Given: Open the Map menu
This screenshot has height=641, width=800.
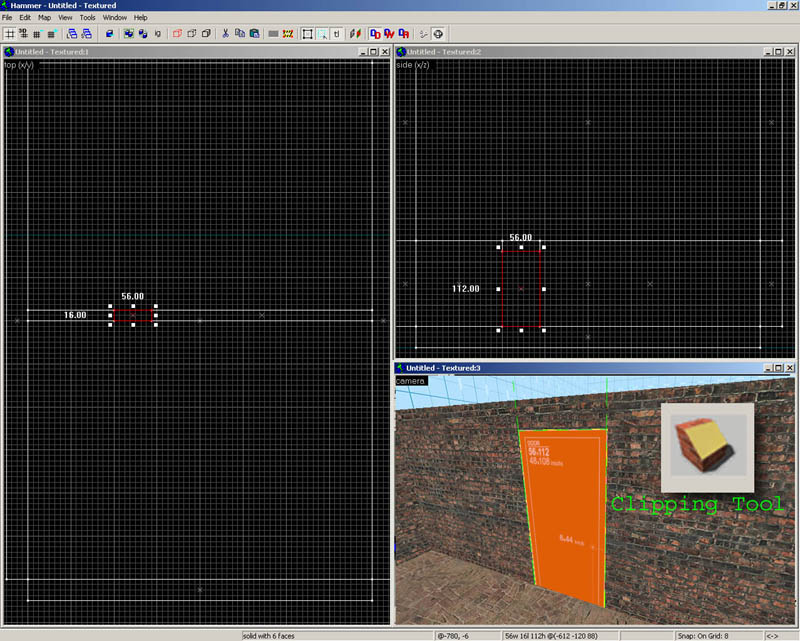Looking at the screenshot, I should (x=44, y=18).
